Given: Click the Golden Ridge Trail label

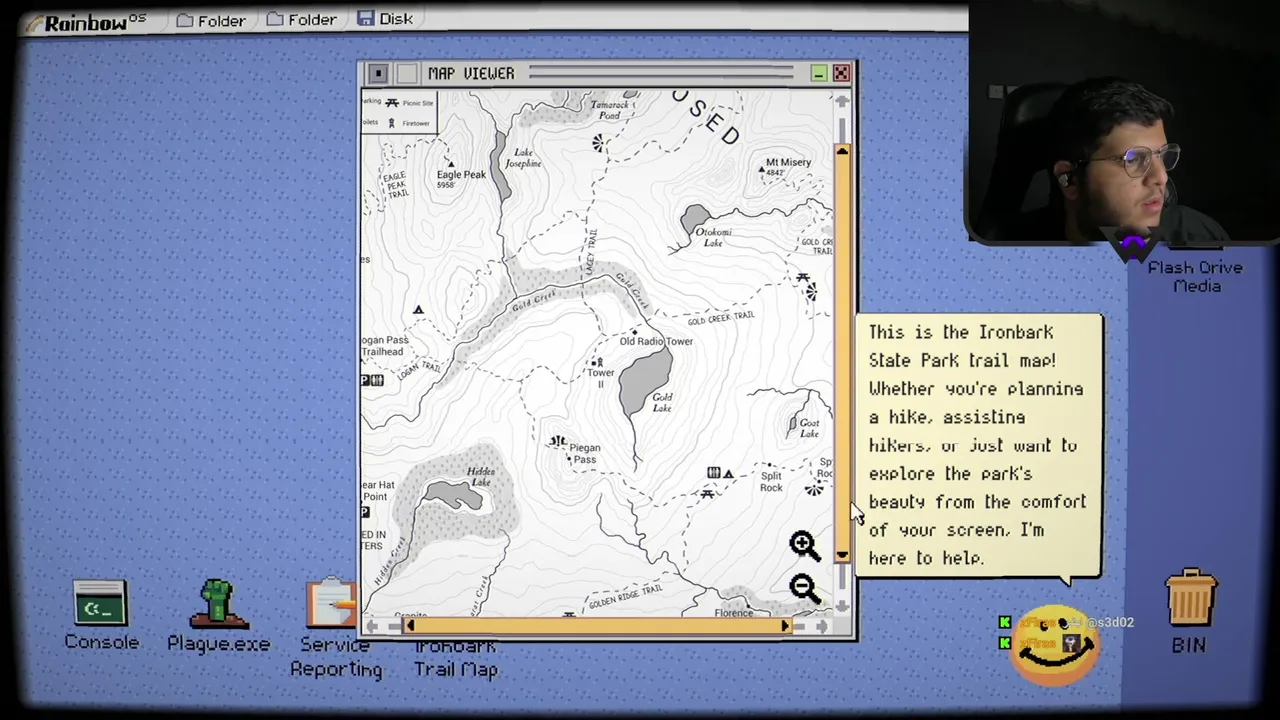Looking at the screenshot, I should (x=626, y=596).
